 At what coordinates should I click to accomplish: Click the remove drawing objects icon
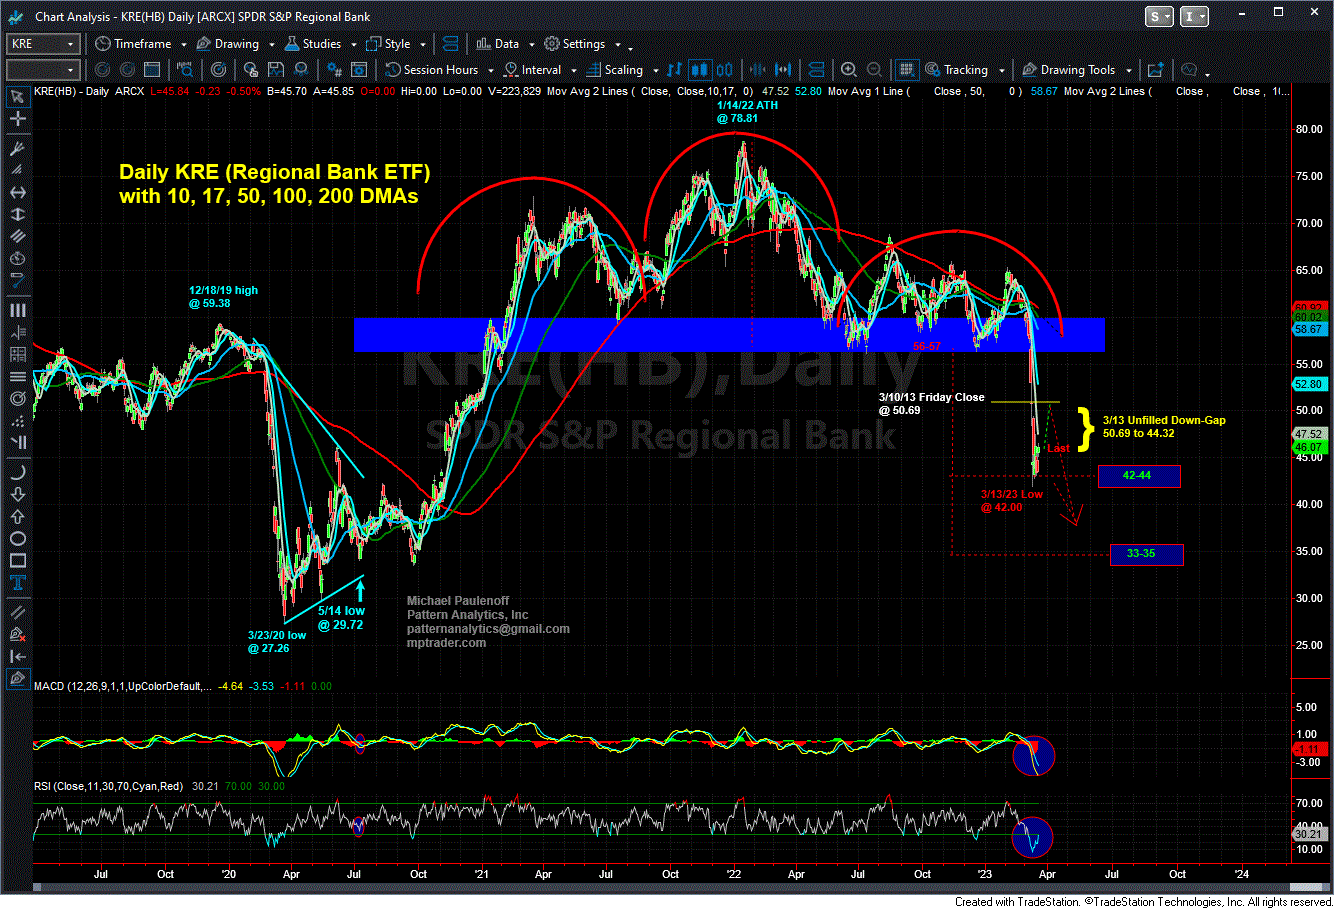tap(17, 634)
